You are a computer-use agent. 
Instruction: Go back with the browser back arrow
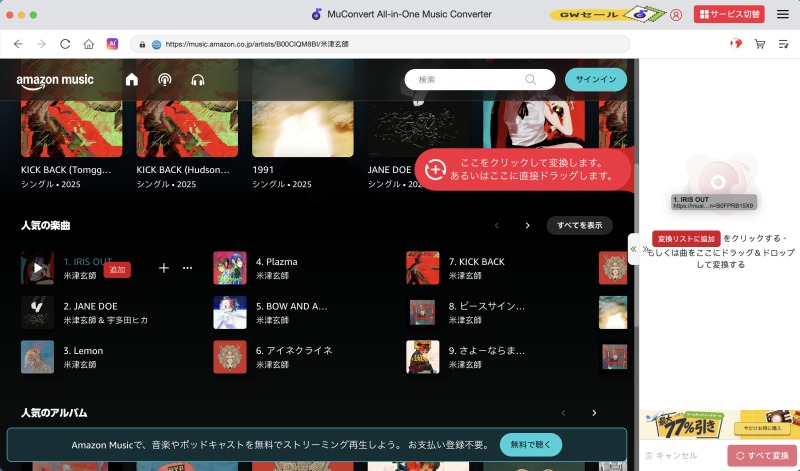(18, 44)
